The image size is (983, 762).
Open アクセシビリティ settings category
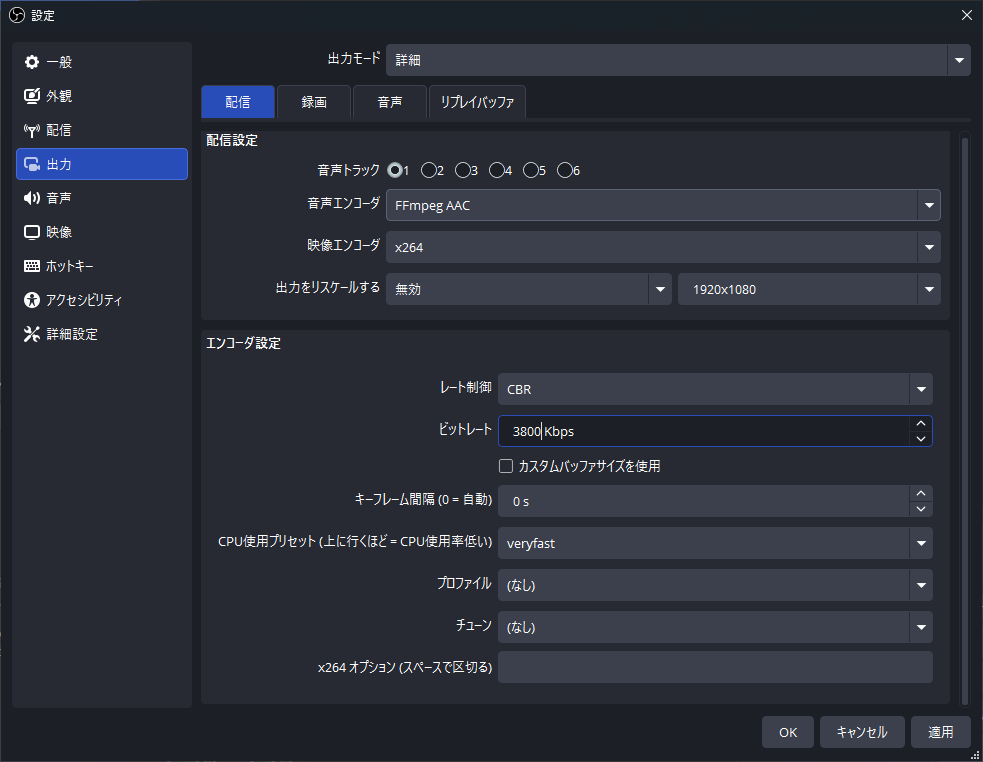(102, 300)
